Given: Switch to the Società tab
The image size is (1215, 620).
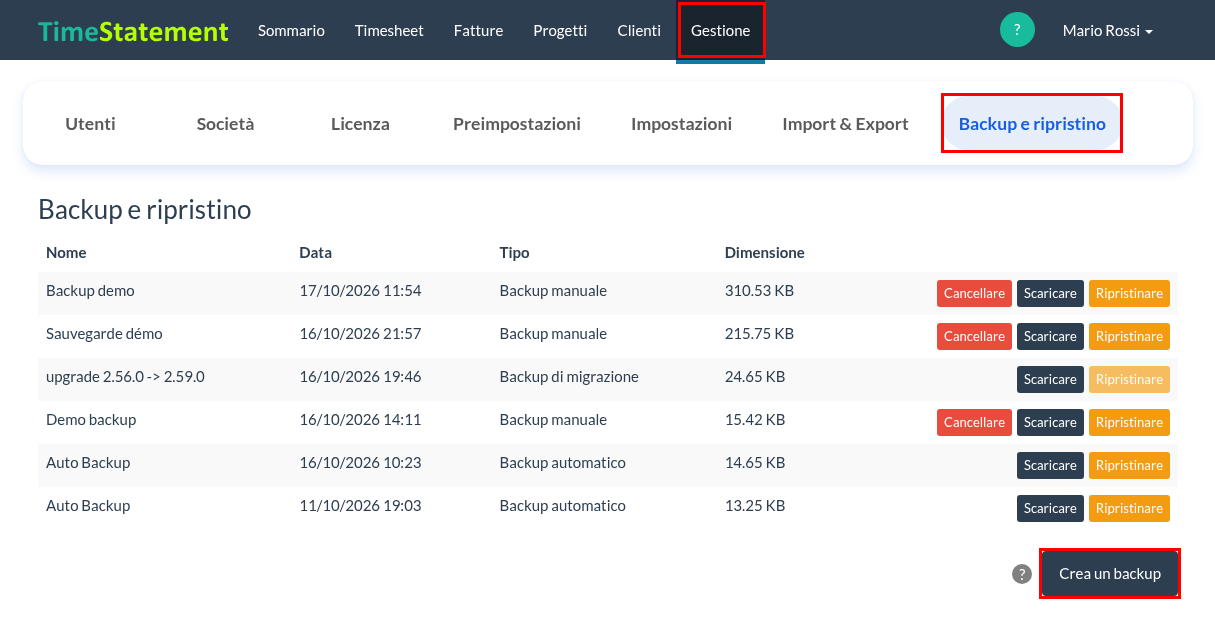Looking at the screenshot, I should (225, 124).
